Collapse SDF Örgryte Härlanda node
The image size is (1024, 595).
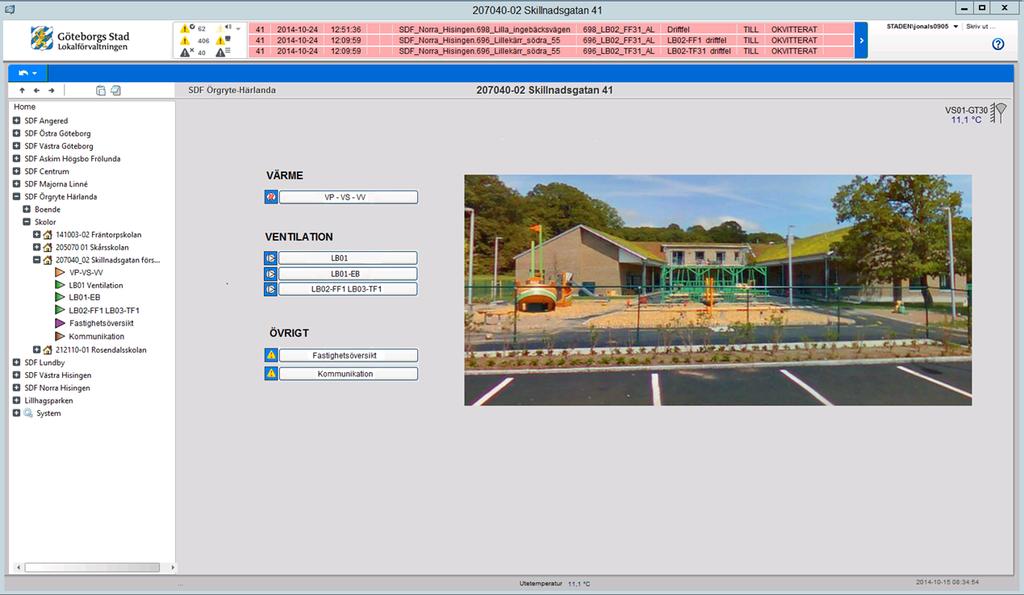(16, 196)
